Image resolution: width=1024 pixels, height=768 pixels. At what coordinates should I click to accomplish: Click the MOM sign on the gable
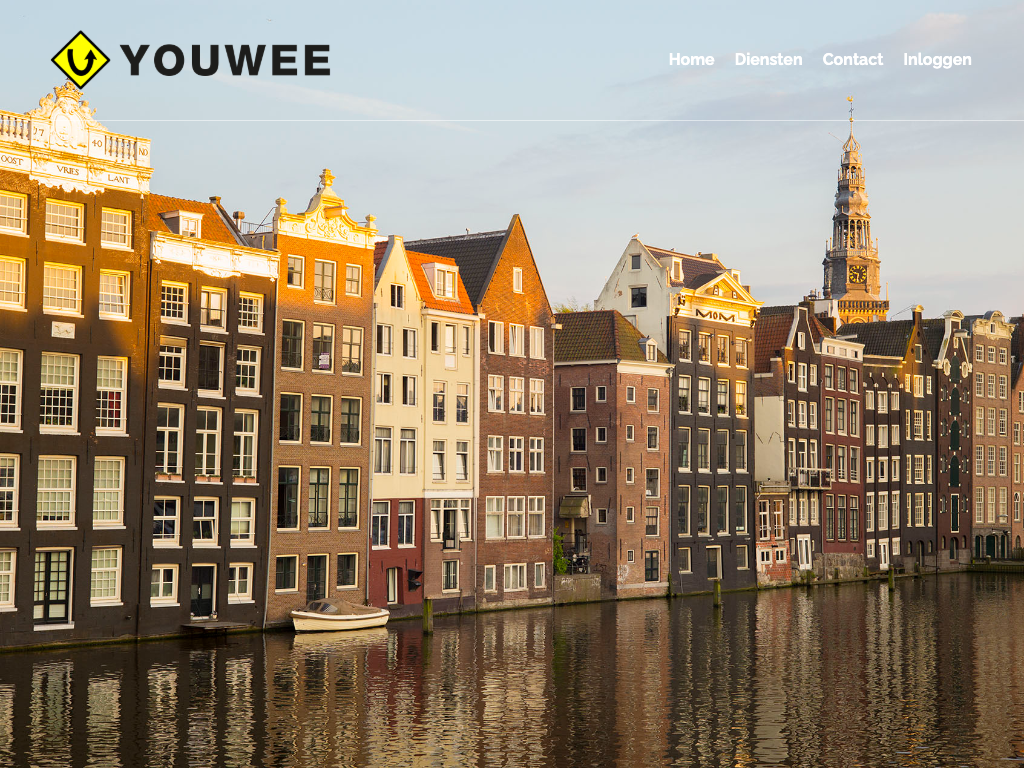pos(714,315)
